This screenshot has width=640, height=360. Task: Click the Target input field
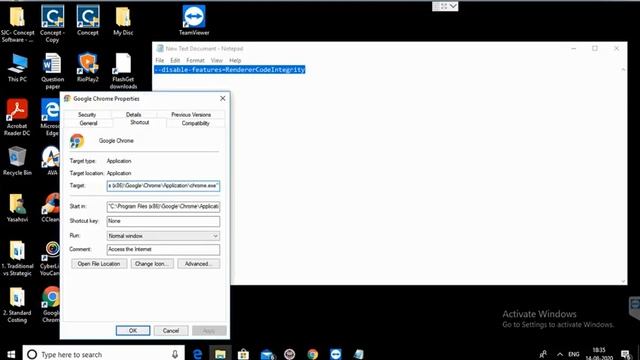(163, 186)
